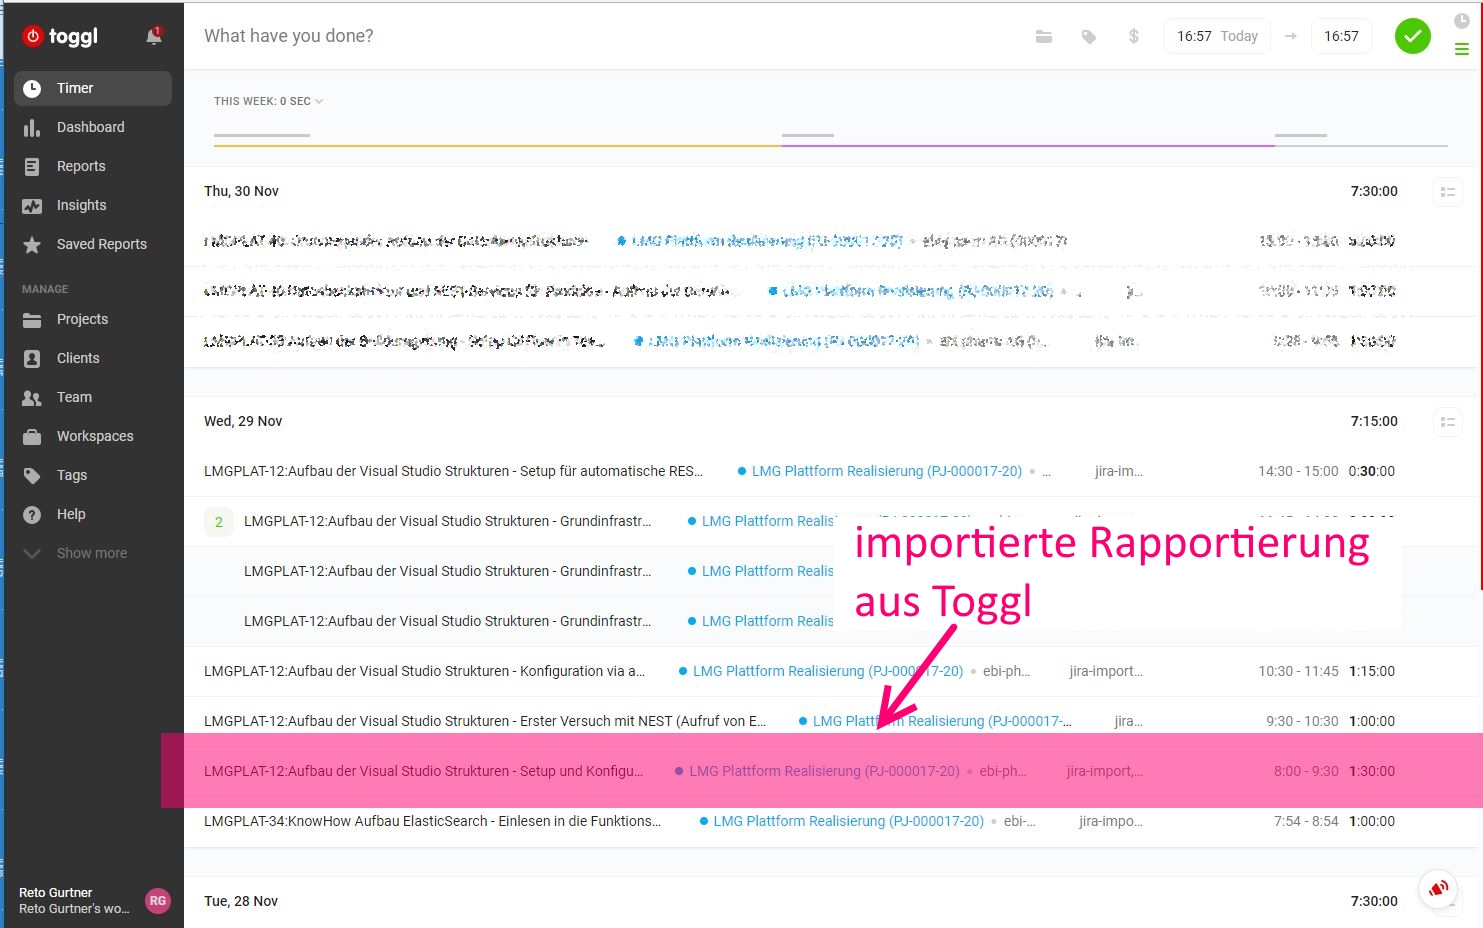Click the Tags icon in sidebar
Screen dimensions: 1483x928
(x=32, y=475)
